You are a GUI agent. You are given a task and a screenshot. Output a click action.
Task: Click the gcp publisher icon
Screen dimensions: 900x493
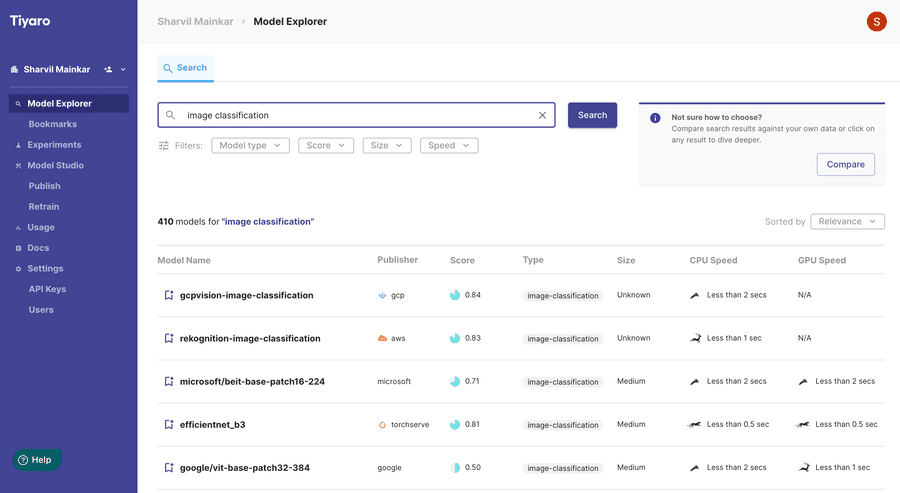(382, 295)
